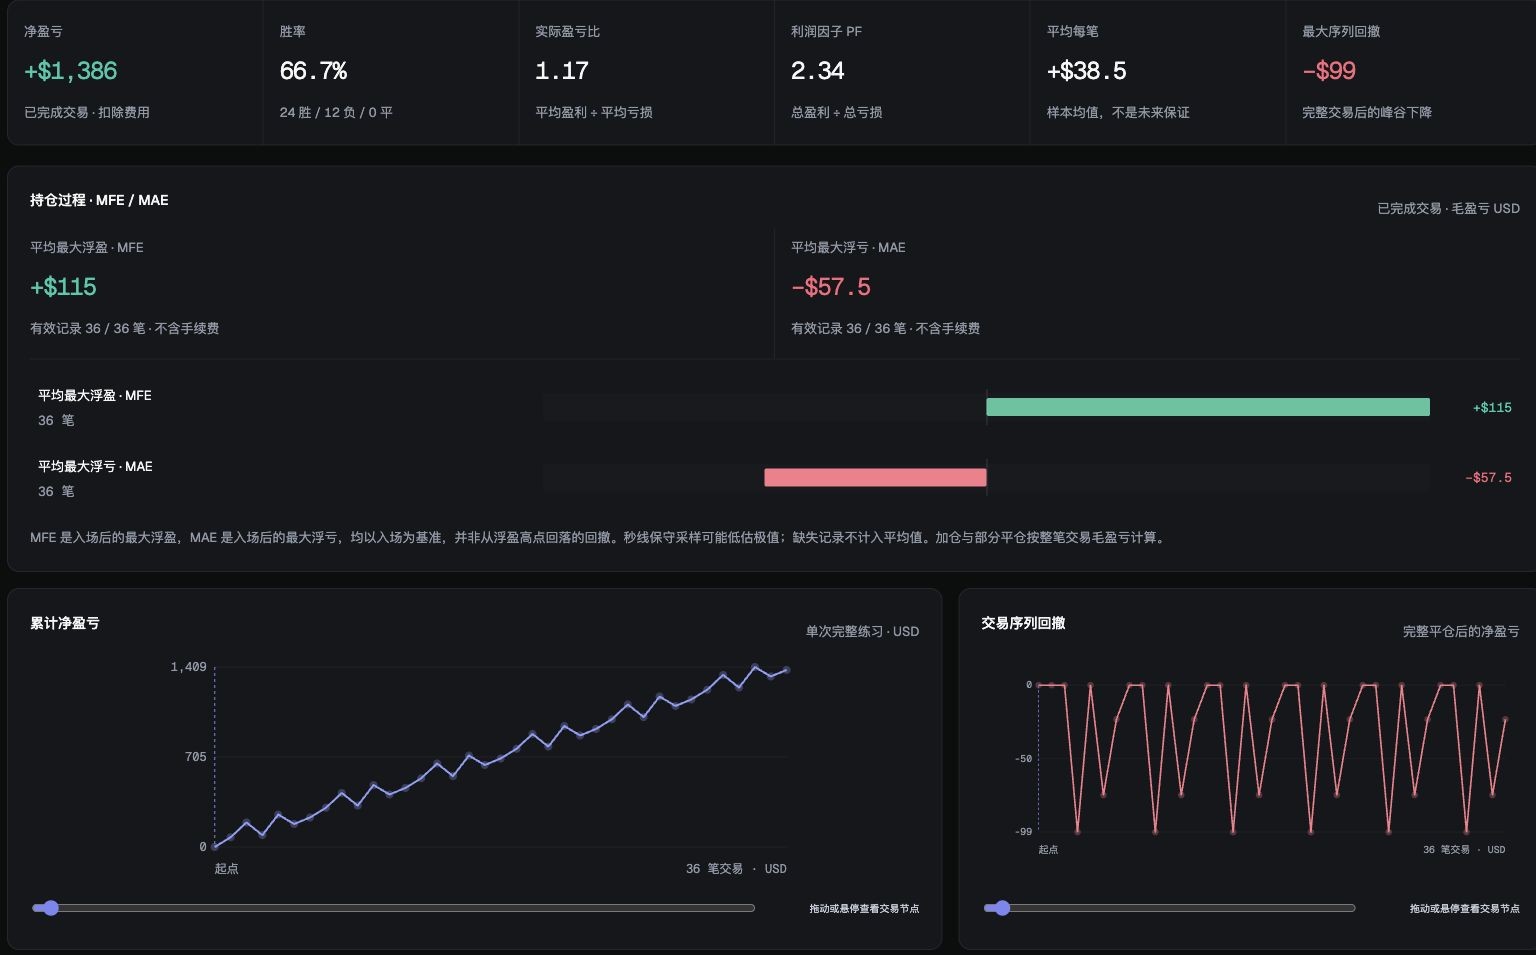Click the large +$115 MFE figure
This screenshot has height=955, width=1536.
[x=63, y=287]
